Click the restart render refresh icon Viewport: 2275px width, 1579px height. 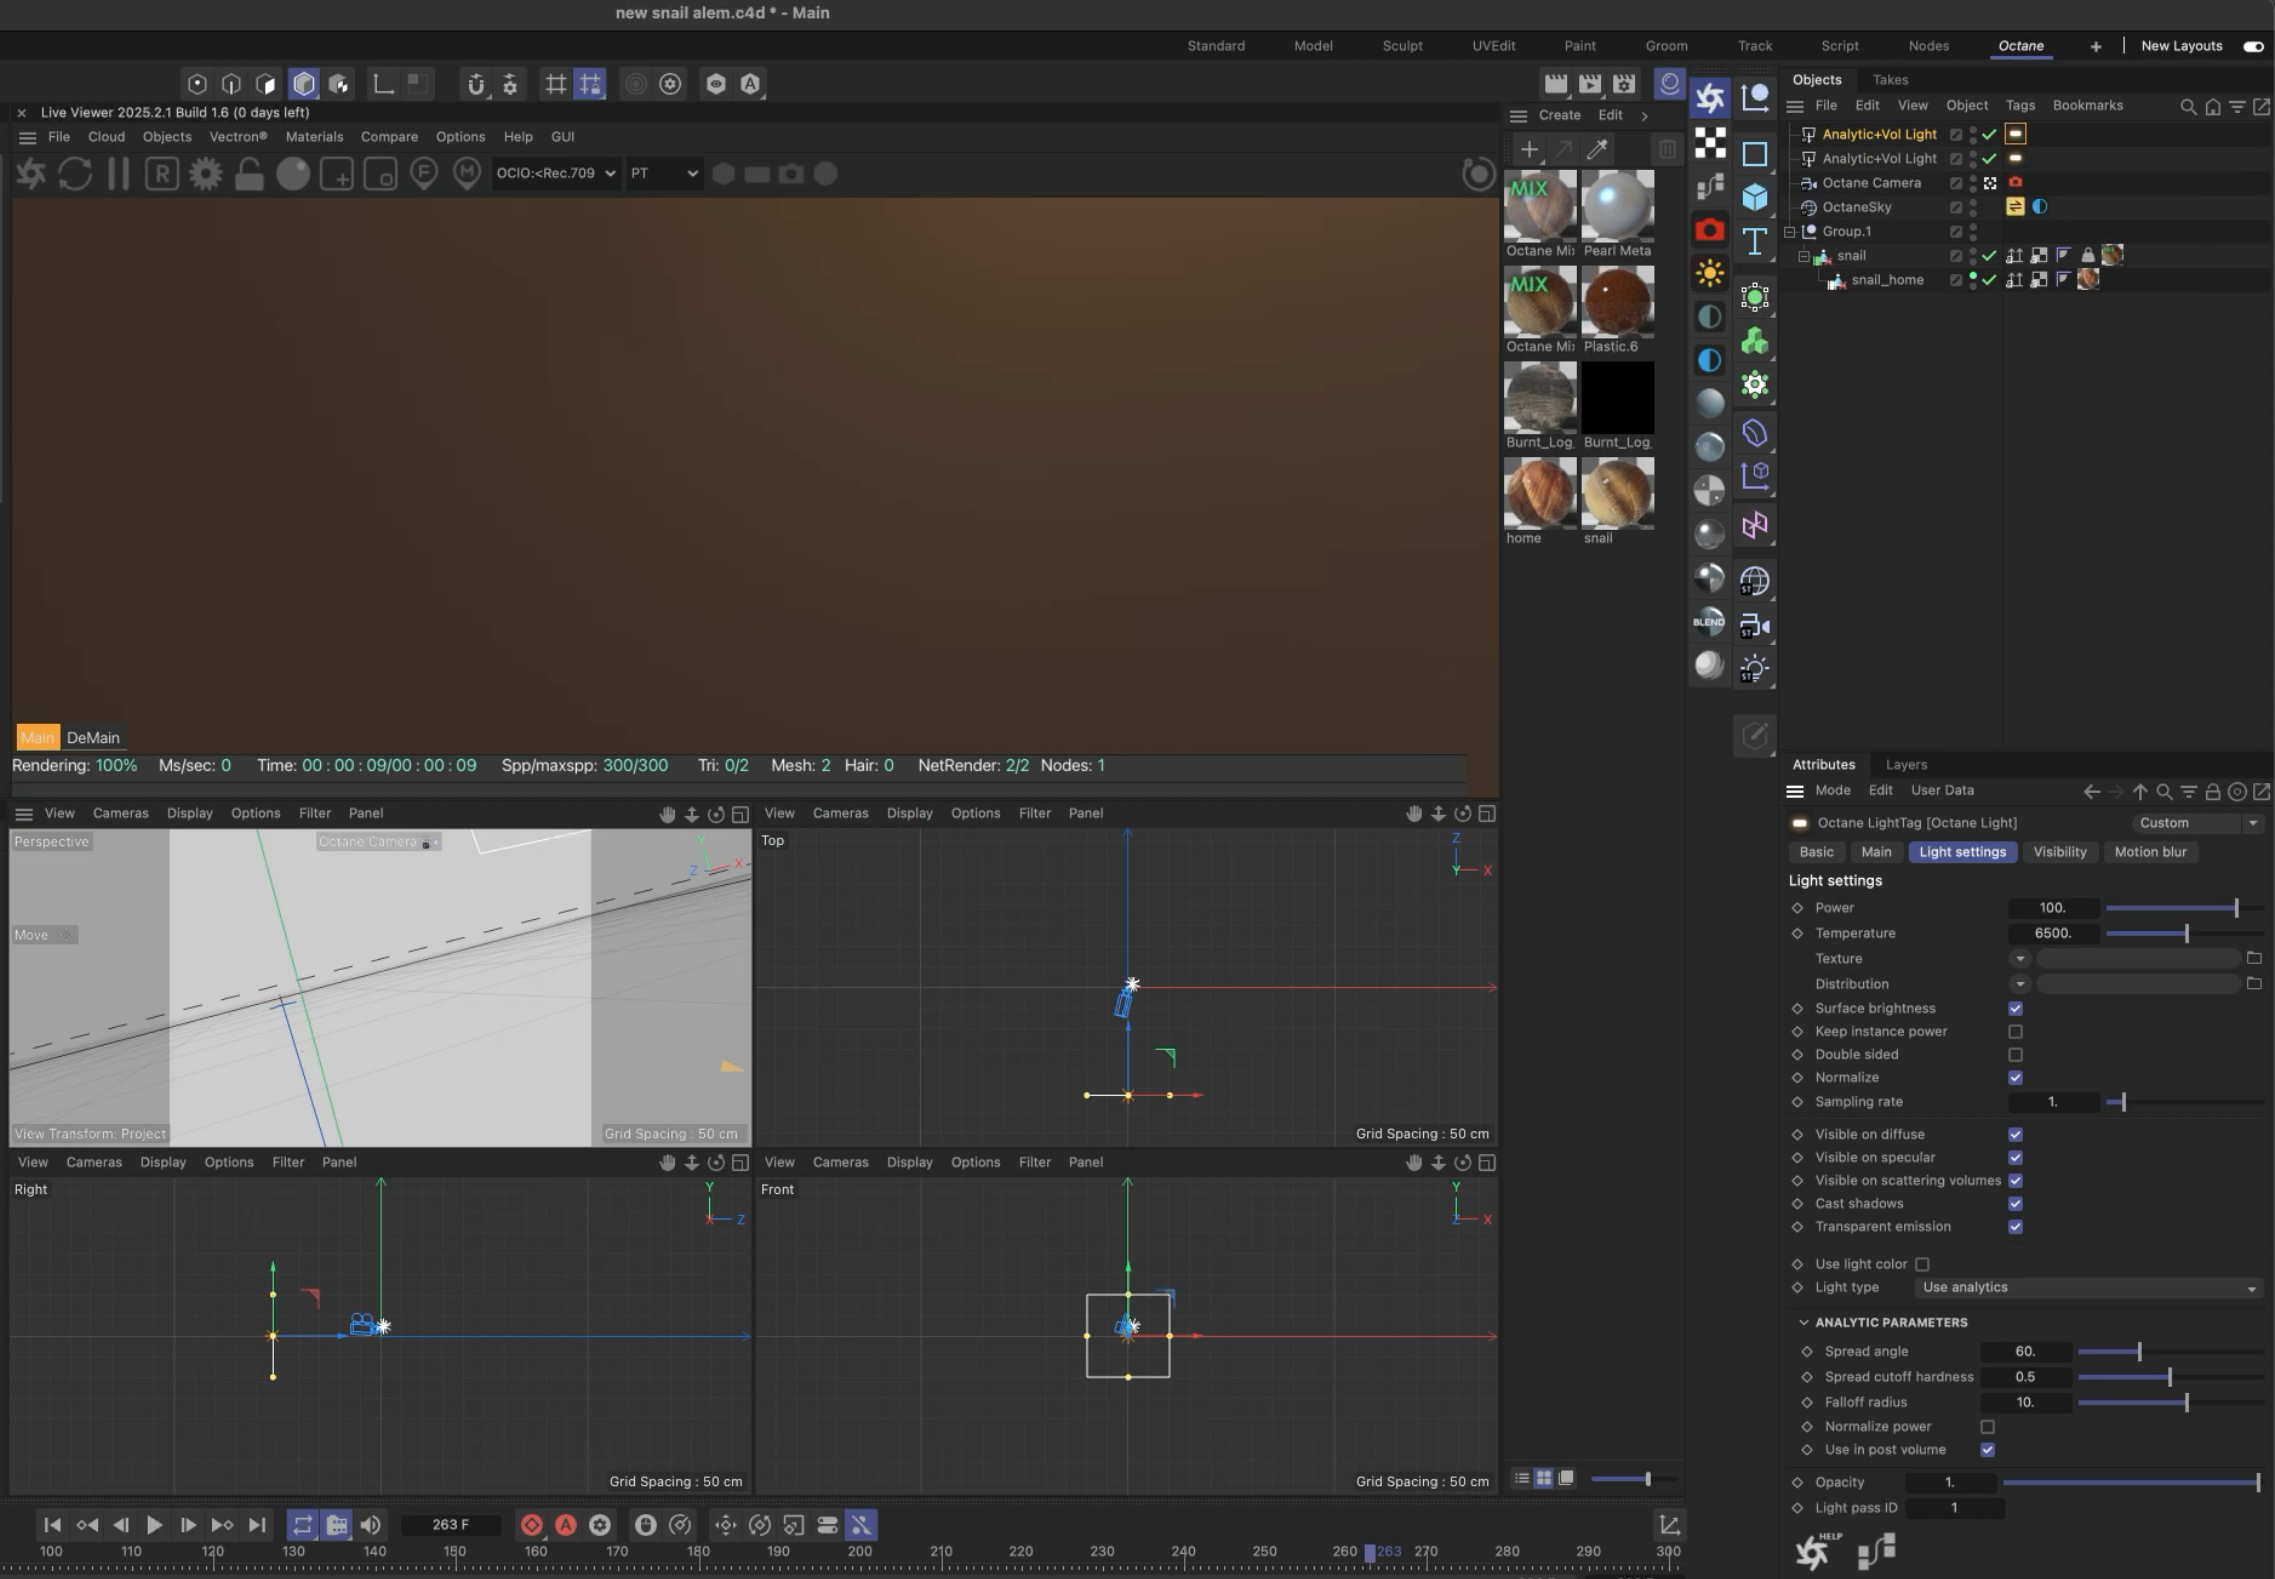(x=75, y=174)
